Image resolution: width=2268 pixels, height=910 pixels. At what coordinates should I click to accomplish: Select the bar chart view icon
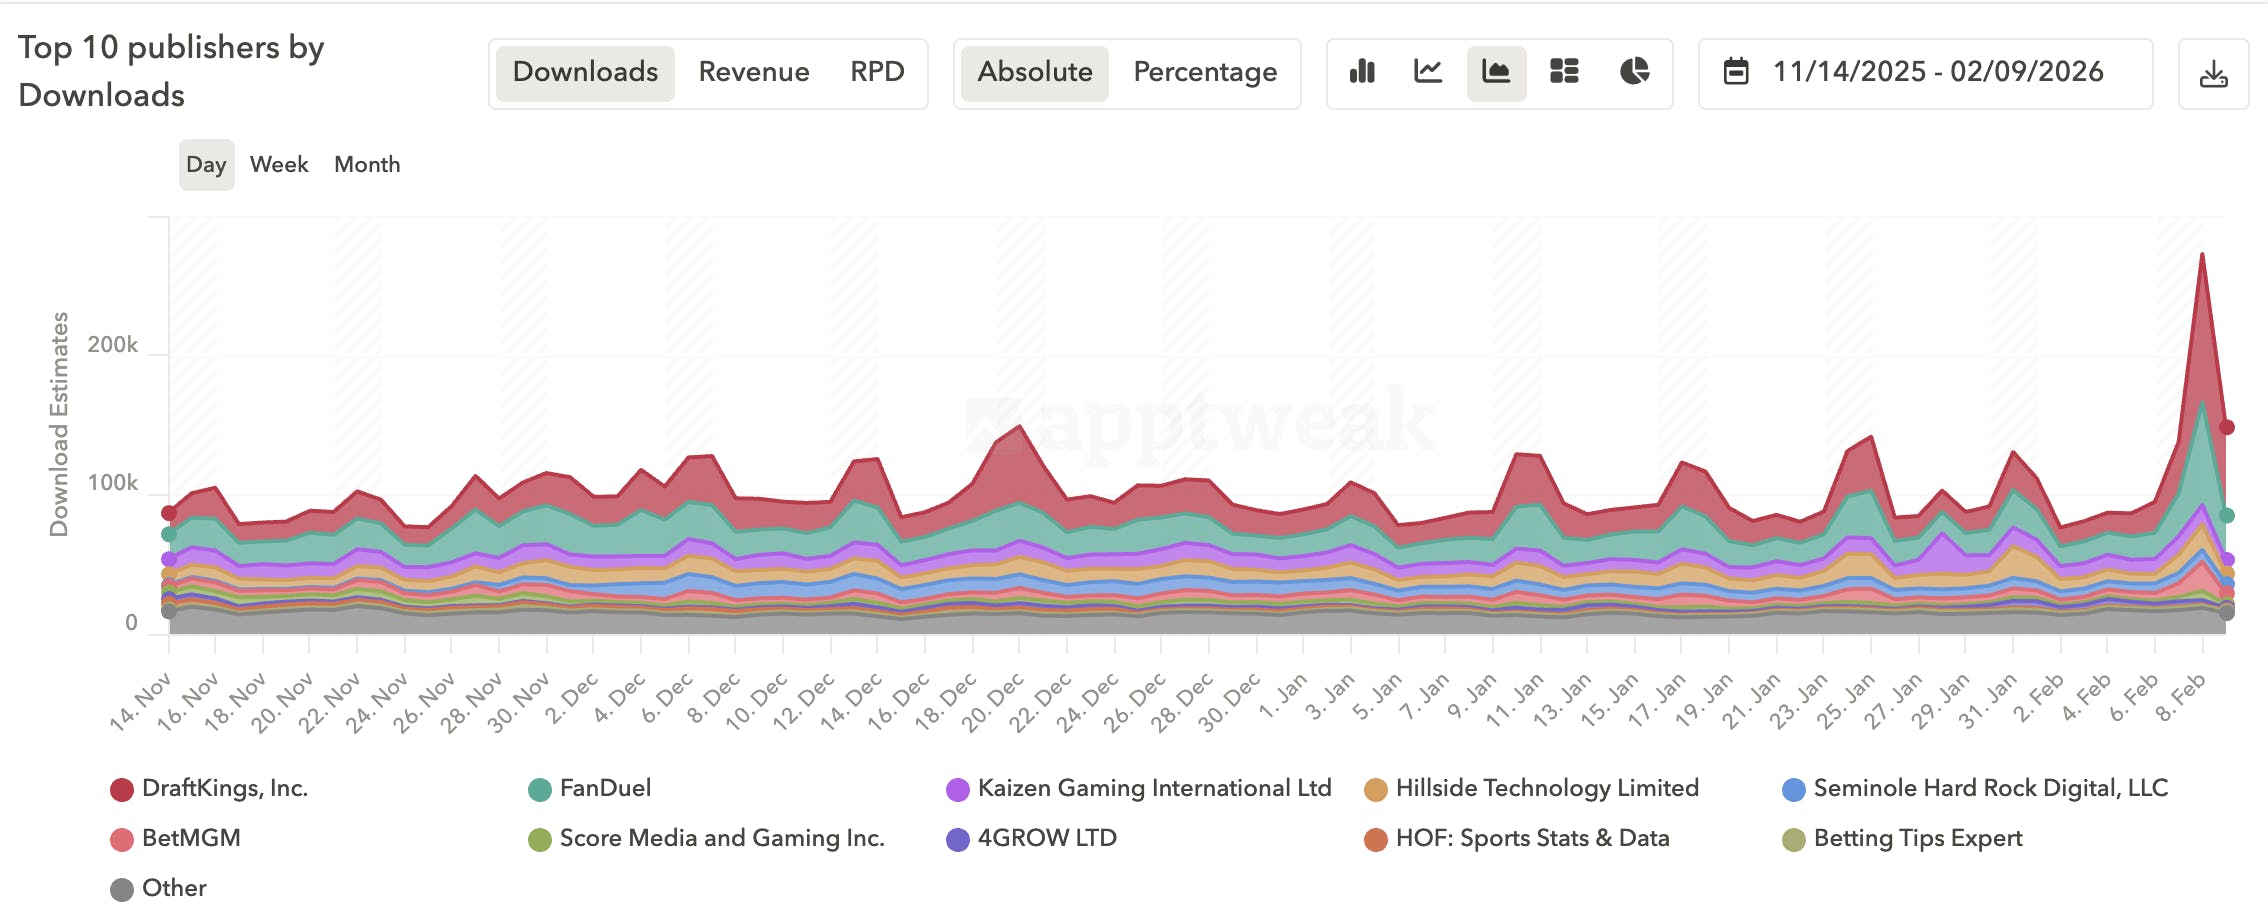tap(1362, 72)
